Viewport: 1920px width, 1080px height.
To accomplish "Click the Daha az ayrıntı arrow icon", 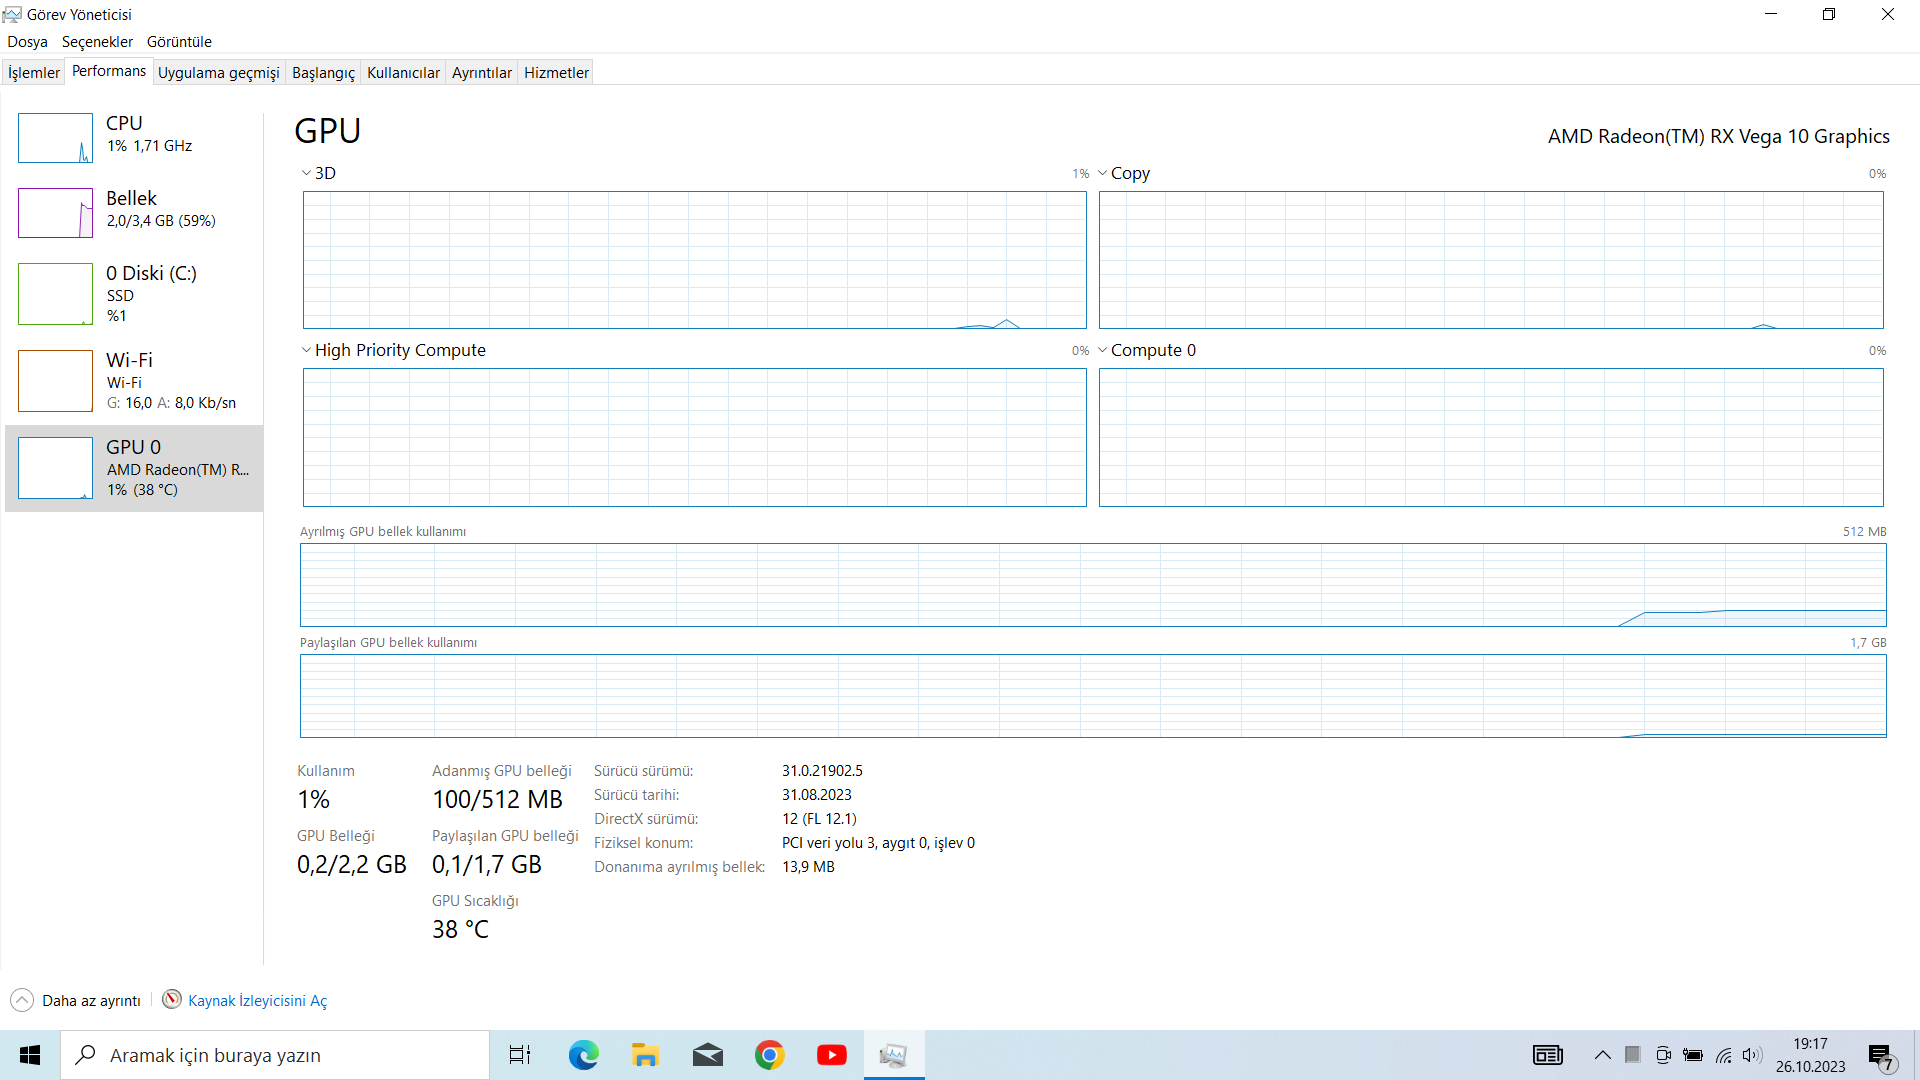I will pyautogui.click(x=22, y=1000).
